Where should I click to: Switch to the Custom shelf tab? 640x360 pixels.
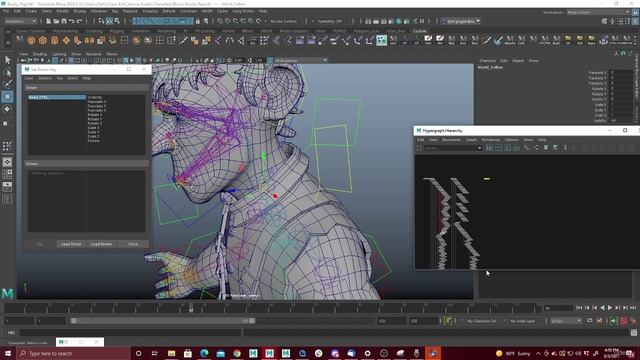click(x=419, y=31)
